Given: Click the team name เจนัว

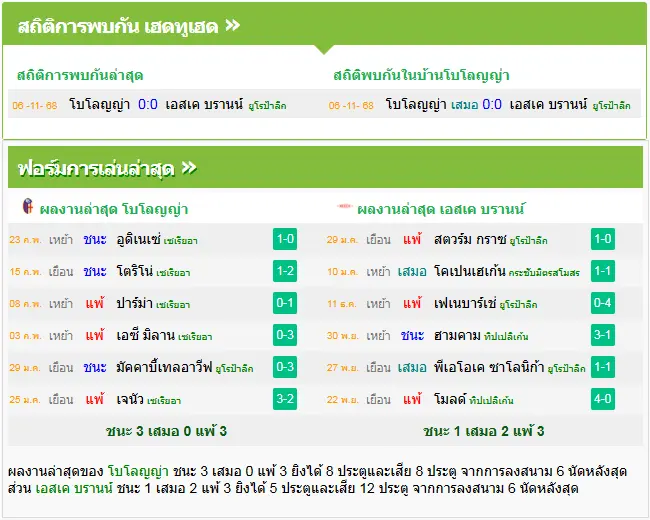Looking at the screenshot, I should (130, 399).
